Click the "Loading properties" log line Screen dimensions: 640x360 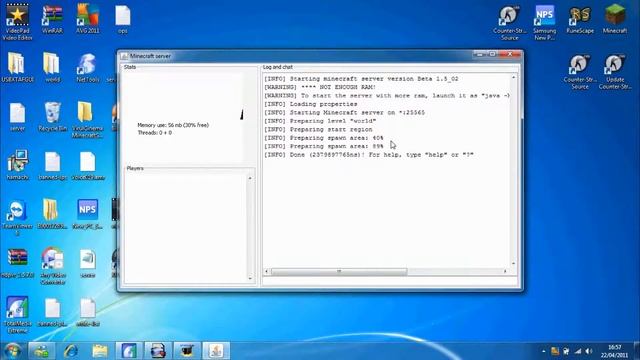point(310,104)
